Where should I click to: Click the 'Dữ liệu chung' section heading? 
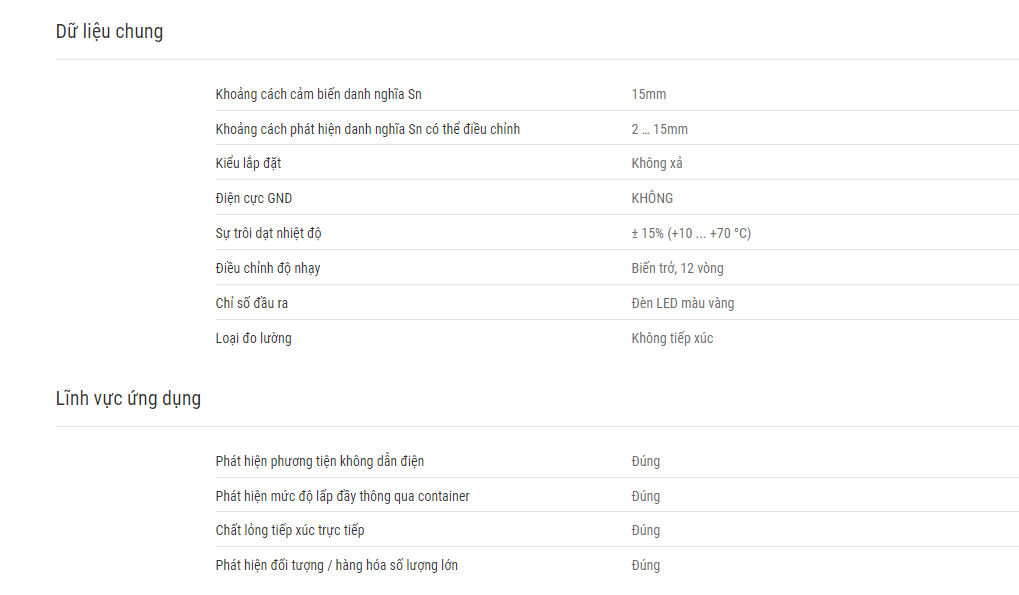(x=109, y=31)
